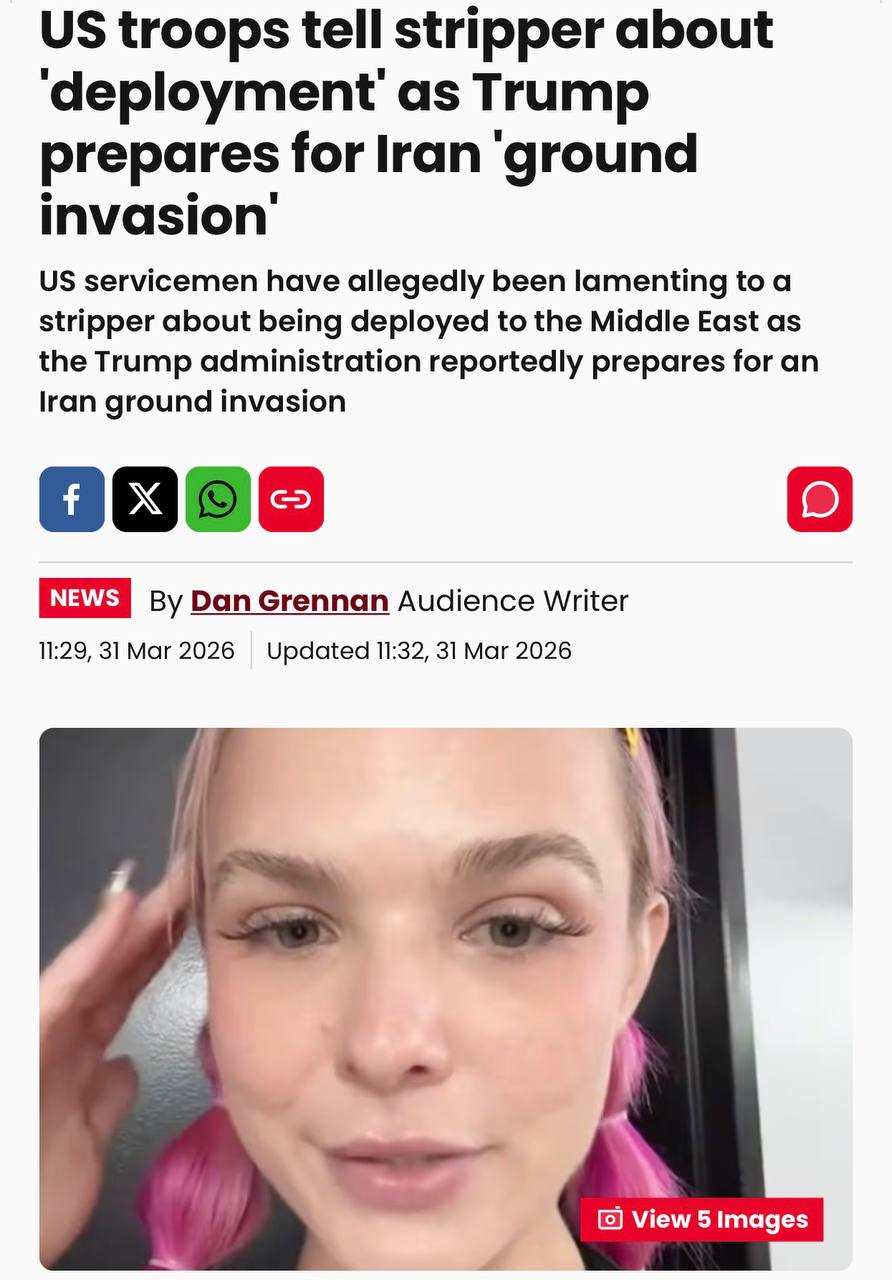
Task: Click the subheadline summary paragraph
Action: (x=429, y=341)
